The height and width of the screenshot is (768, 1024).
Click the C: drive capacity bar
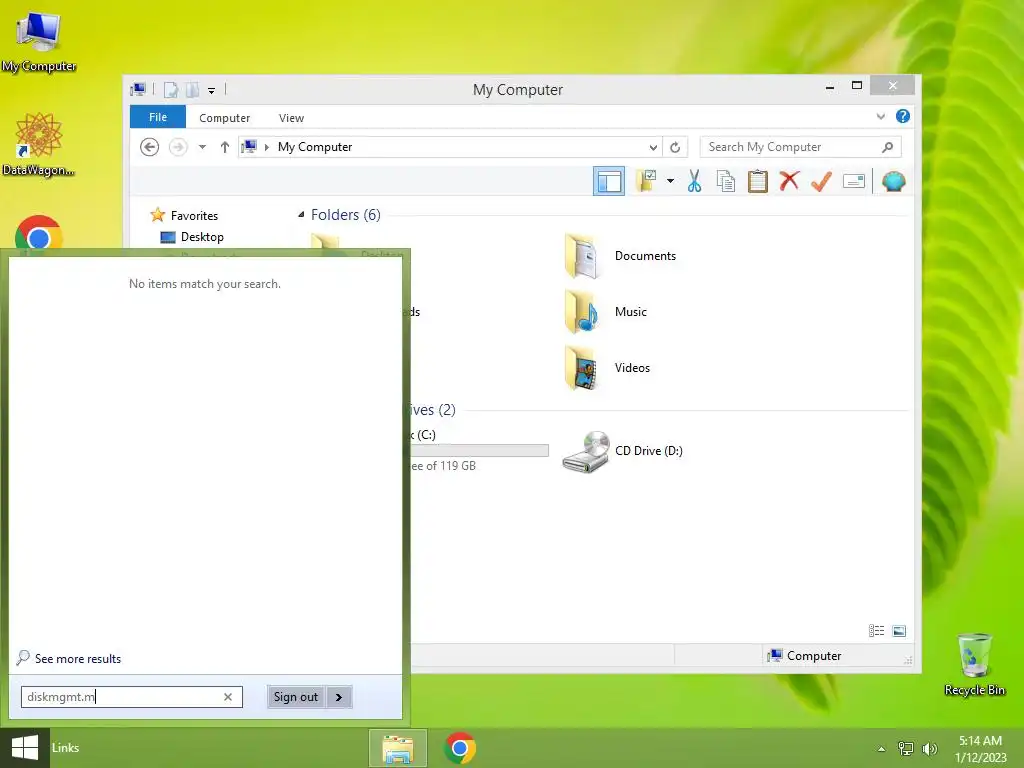point(480,451)
